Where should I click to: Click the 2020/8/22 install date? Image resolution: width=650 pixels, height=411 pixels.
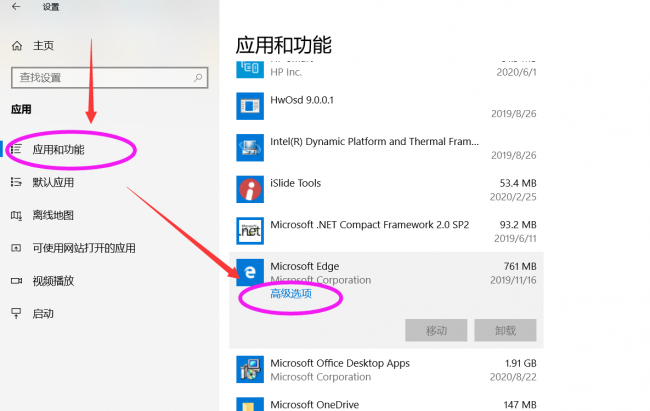(513, 377)
